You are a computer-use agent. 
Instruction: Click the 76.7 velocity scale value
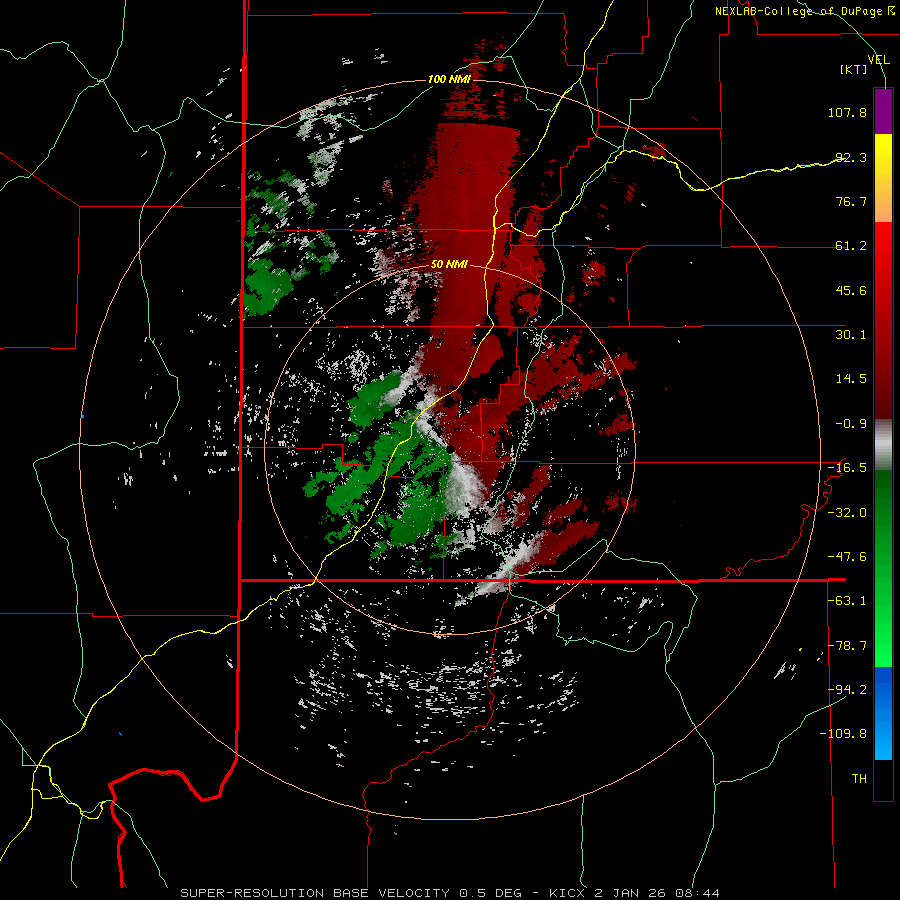851,201
